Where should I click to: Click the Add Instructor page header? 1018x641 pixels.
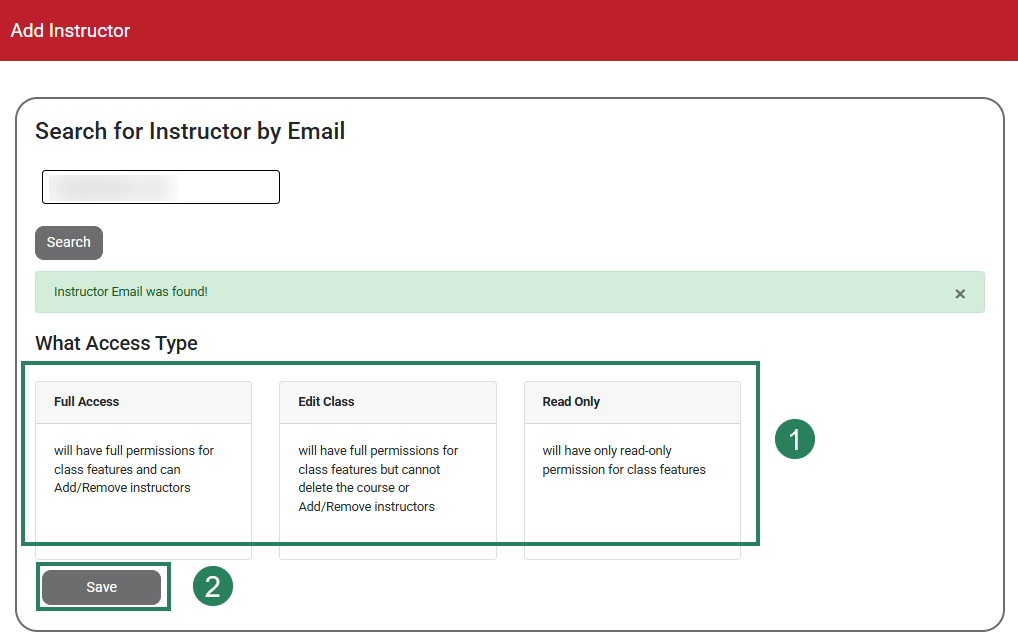pos(70,31)
